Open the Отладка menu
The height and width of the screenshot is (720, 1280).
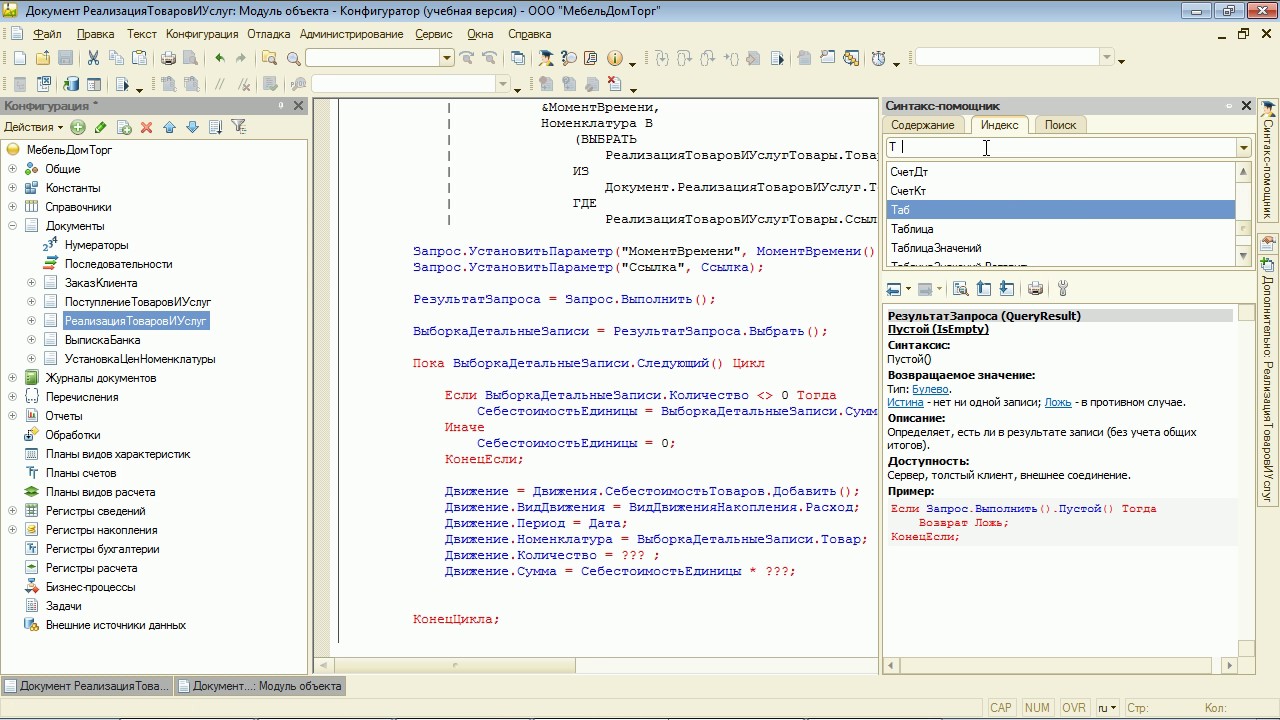(268, 34)
